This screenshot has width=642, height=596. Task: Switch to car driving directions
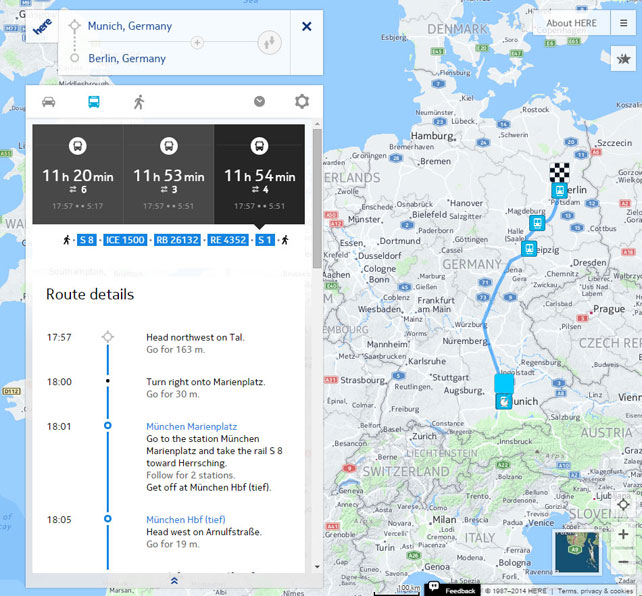(48, 102)
